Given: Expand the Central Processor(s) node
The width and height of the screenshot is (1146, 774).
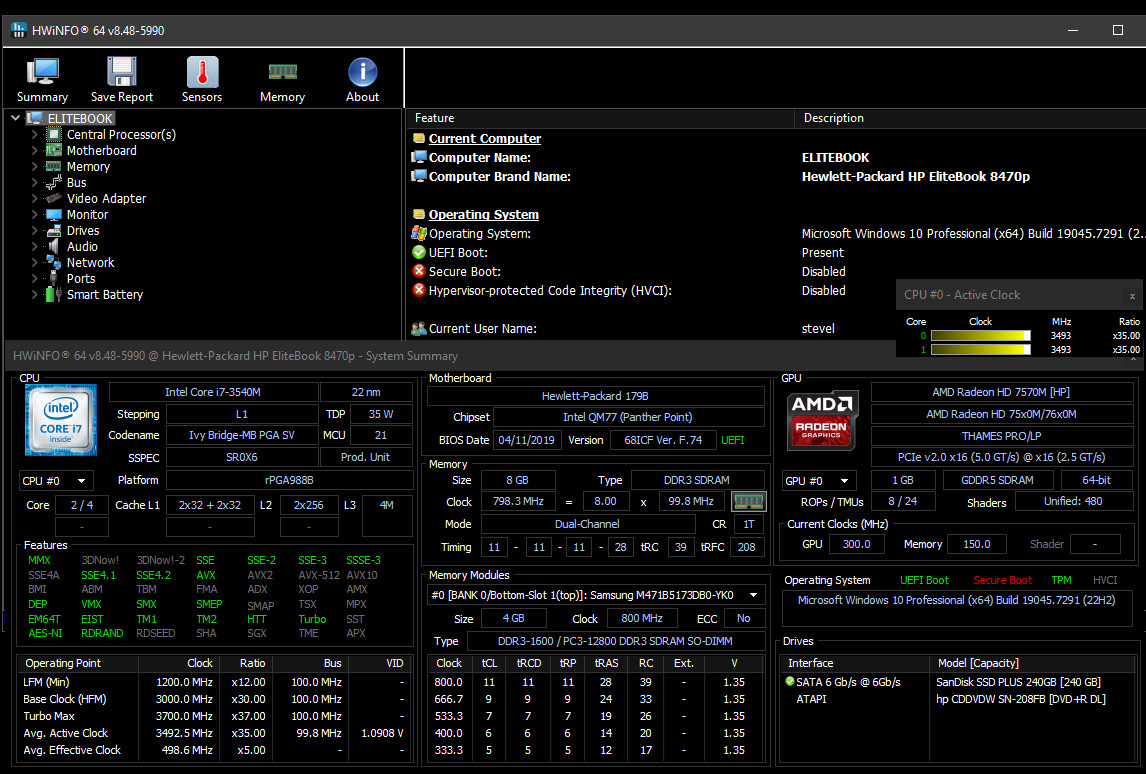Looking at the screenshot, I should pyautogui.click(x=34, y=134).
